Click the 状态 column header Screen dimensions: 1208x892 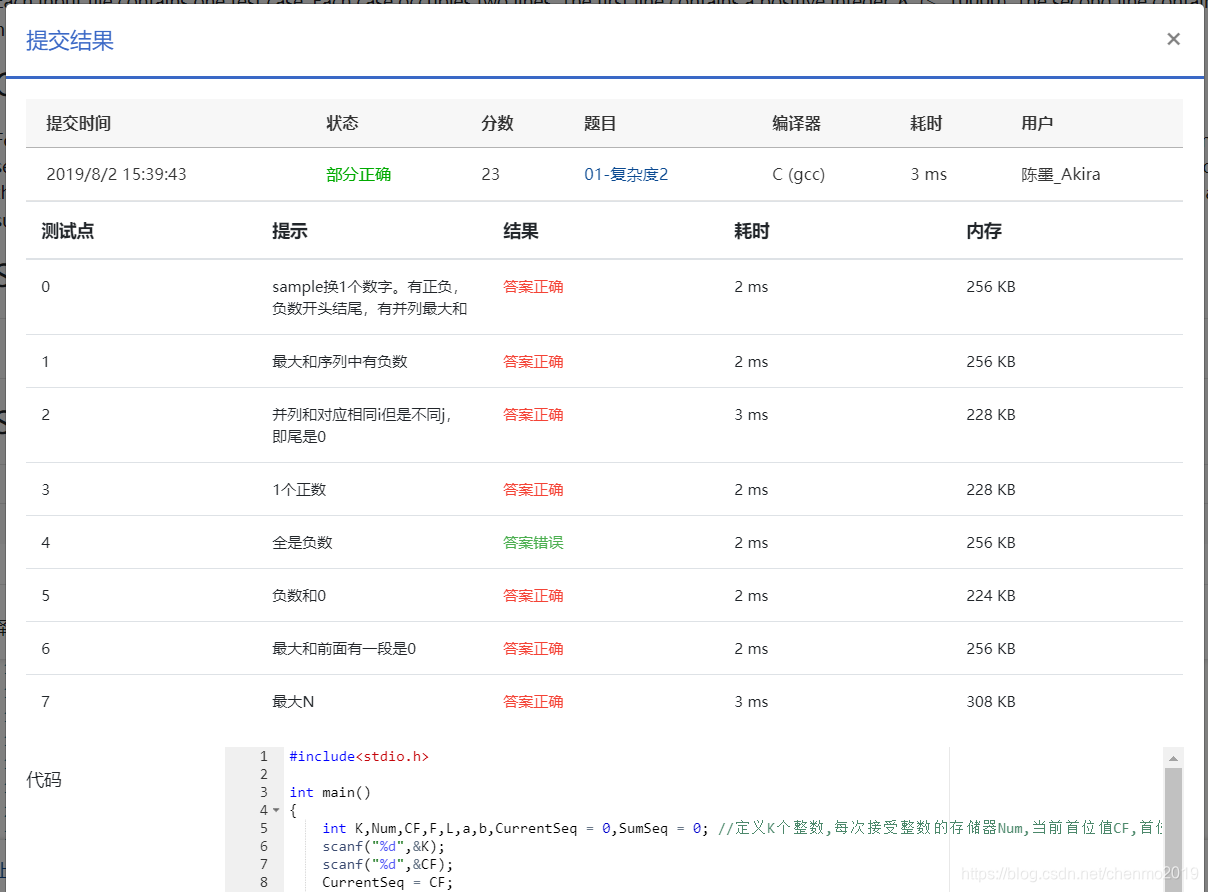coord(342,124)
